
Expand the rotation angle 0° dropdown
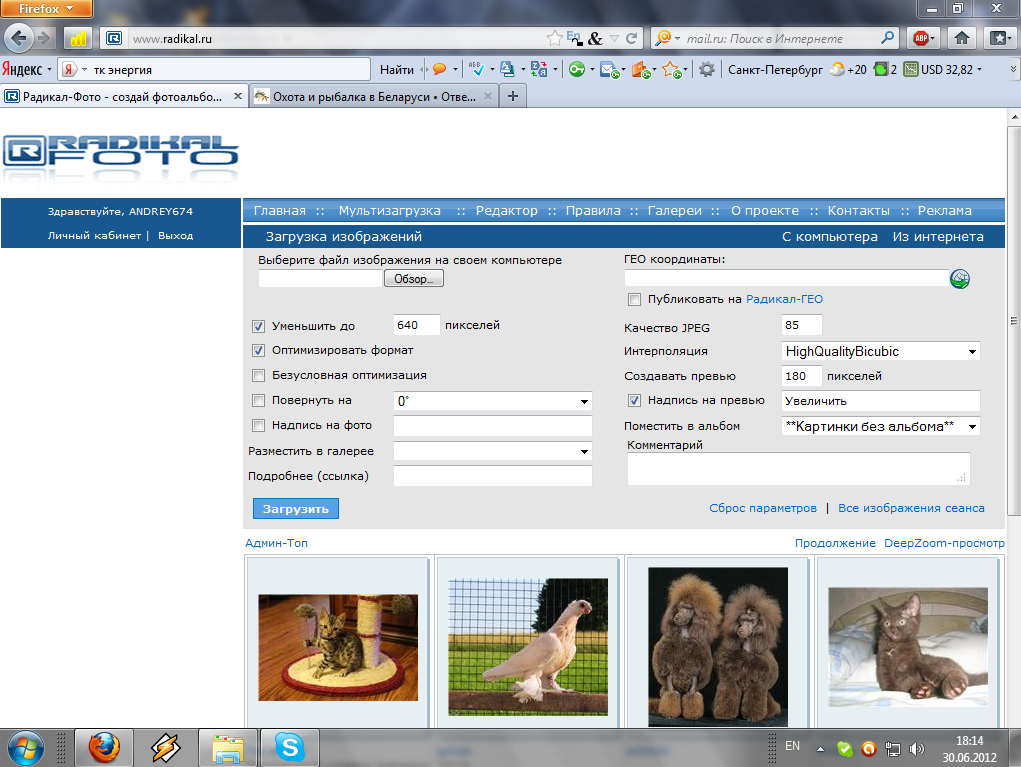coord(493,401)
